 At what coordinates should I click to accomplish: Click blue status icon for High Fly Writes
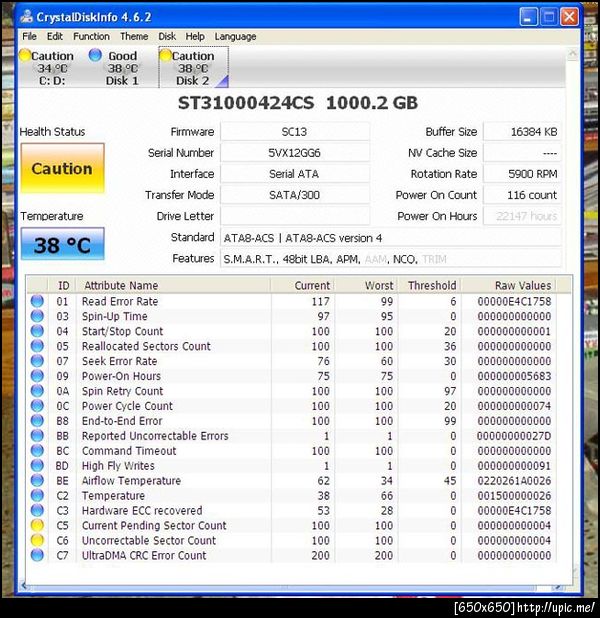coord(37,466)
